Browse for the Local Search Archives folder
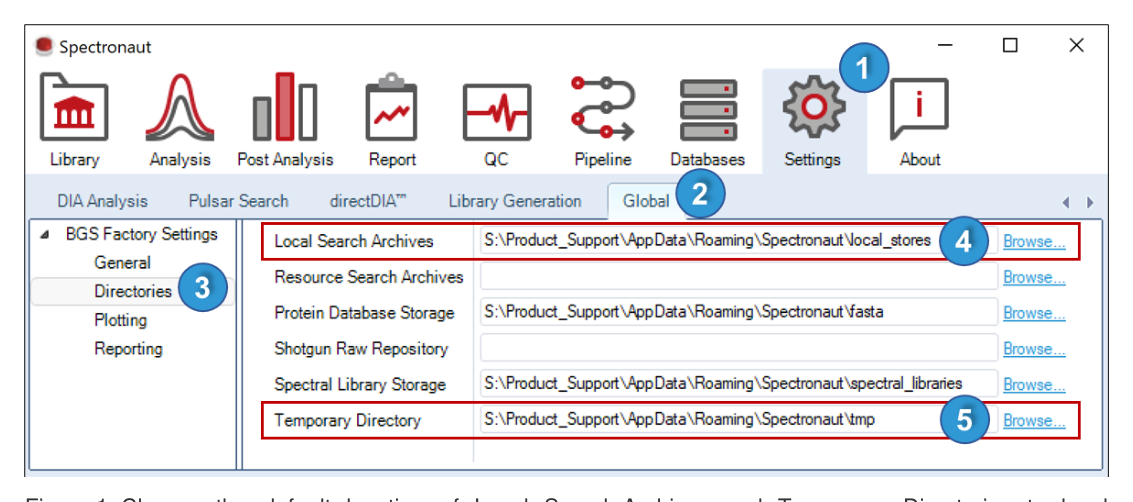1133x502 pixels. (x=1034, y=242)
